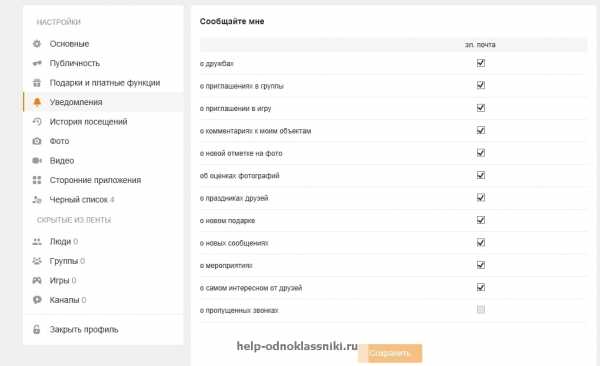Click the История посещений clock icon
Screen dimensions: 600x366
coord(37,122)
